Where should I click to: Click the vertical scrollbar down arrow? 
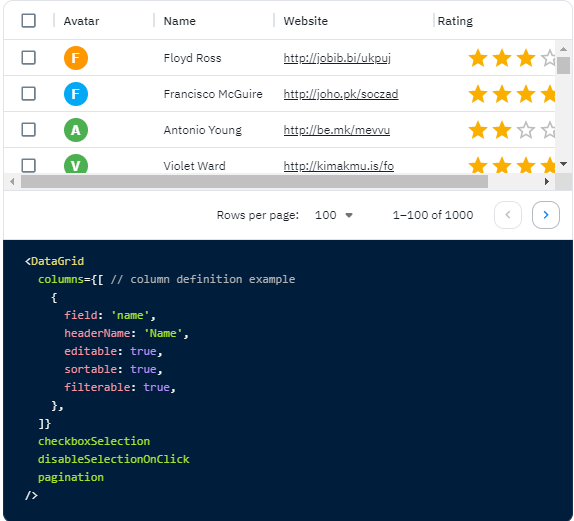564,164
